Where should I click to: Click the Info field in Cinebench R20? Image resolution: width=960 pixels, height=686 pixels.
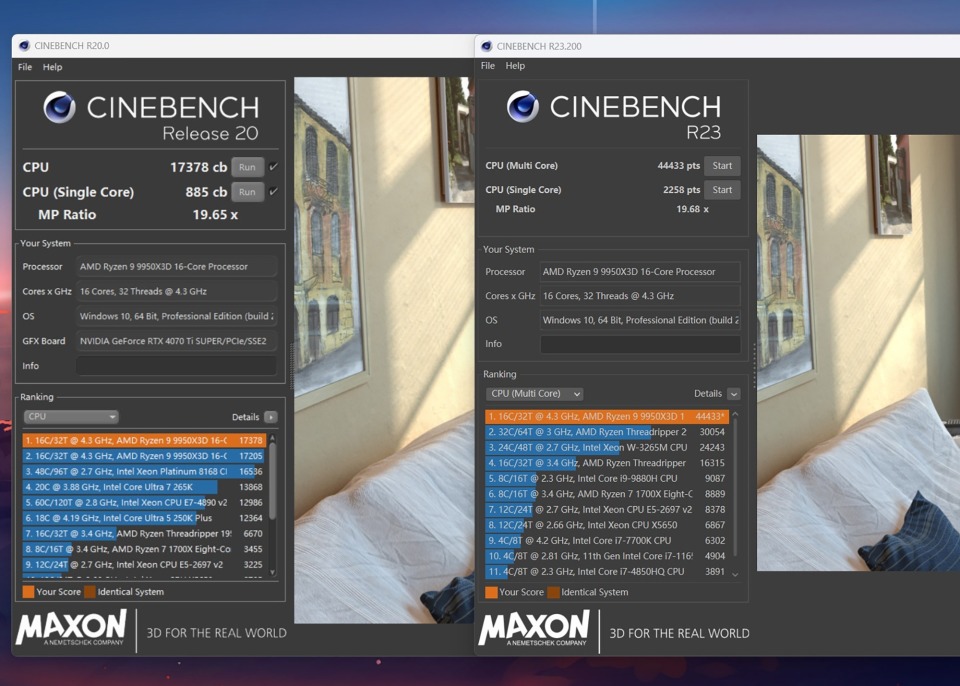tap(176, 366)
